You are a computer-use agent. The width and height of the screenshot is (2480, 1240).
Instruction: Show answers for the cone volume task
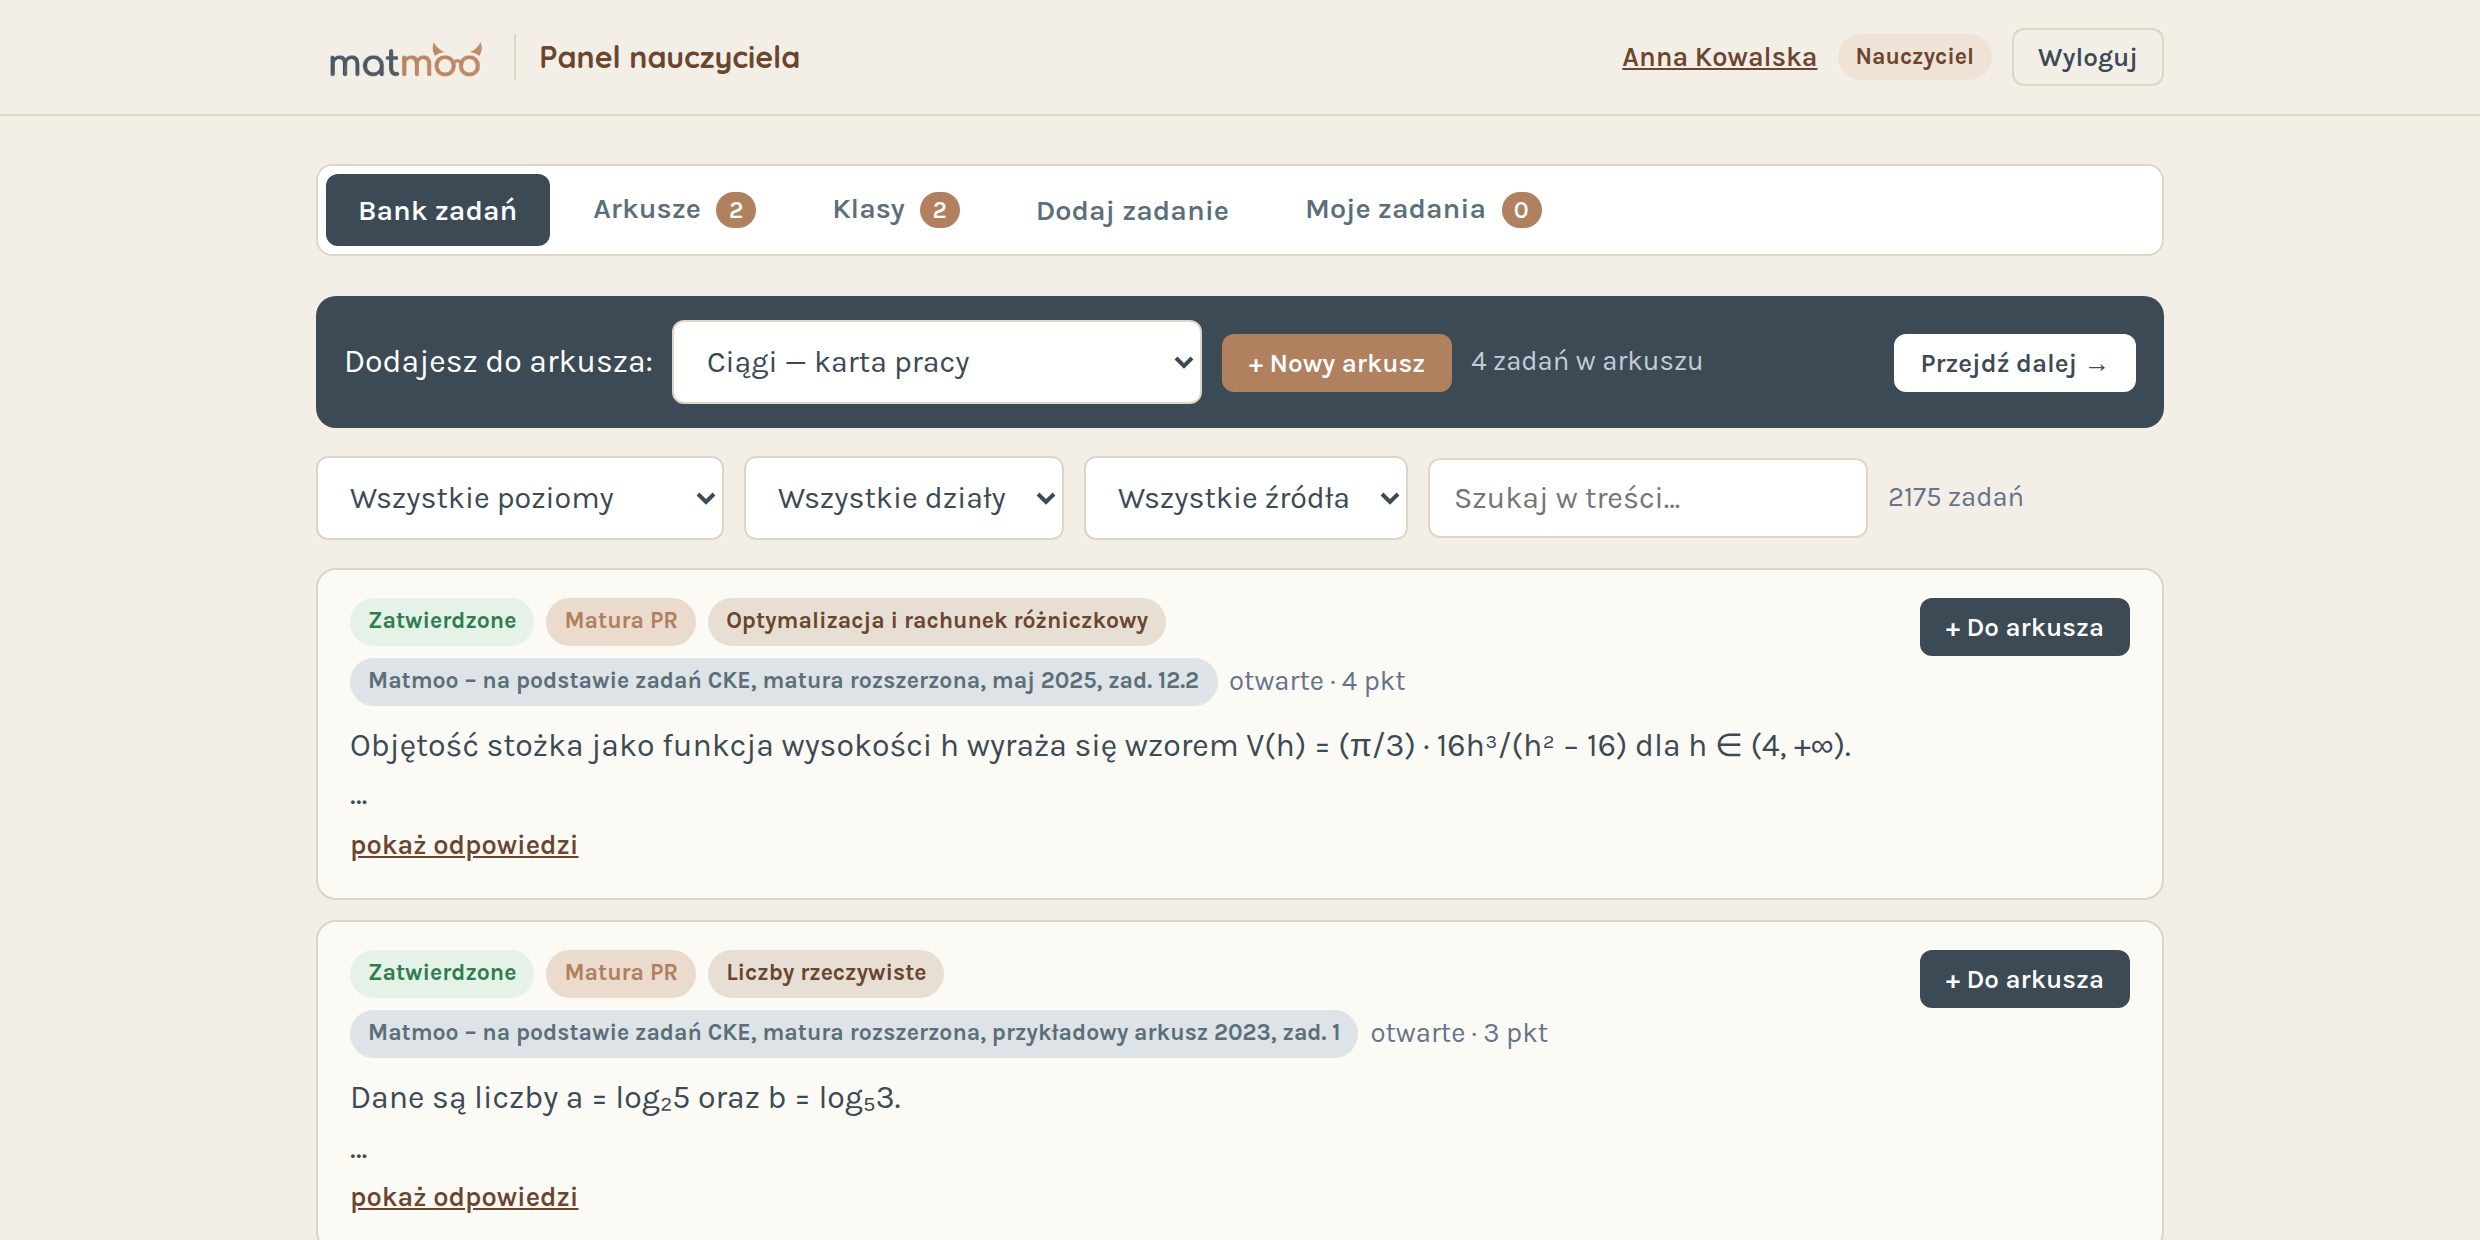464,845
